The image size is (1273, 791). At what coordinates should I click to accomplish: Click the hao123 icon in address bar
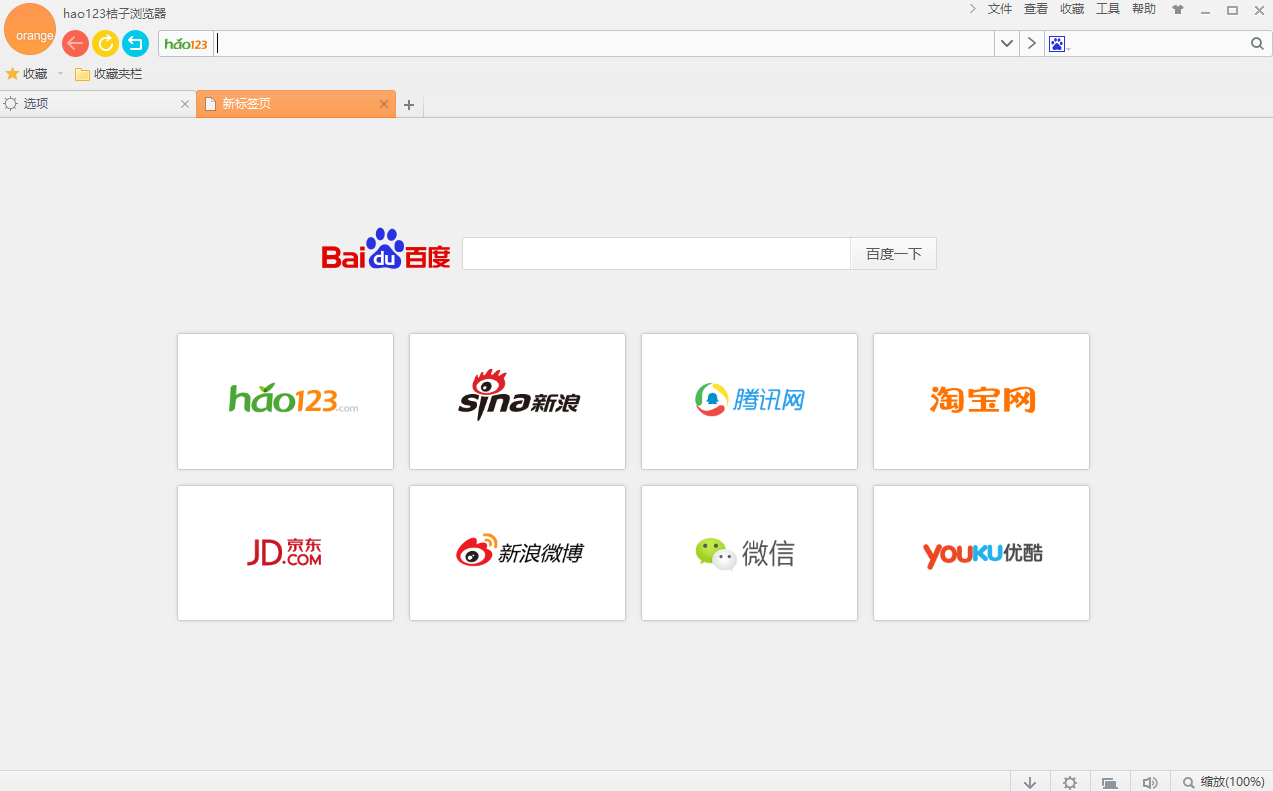pos(186,44)
